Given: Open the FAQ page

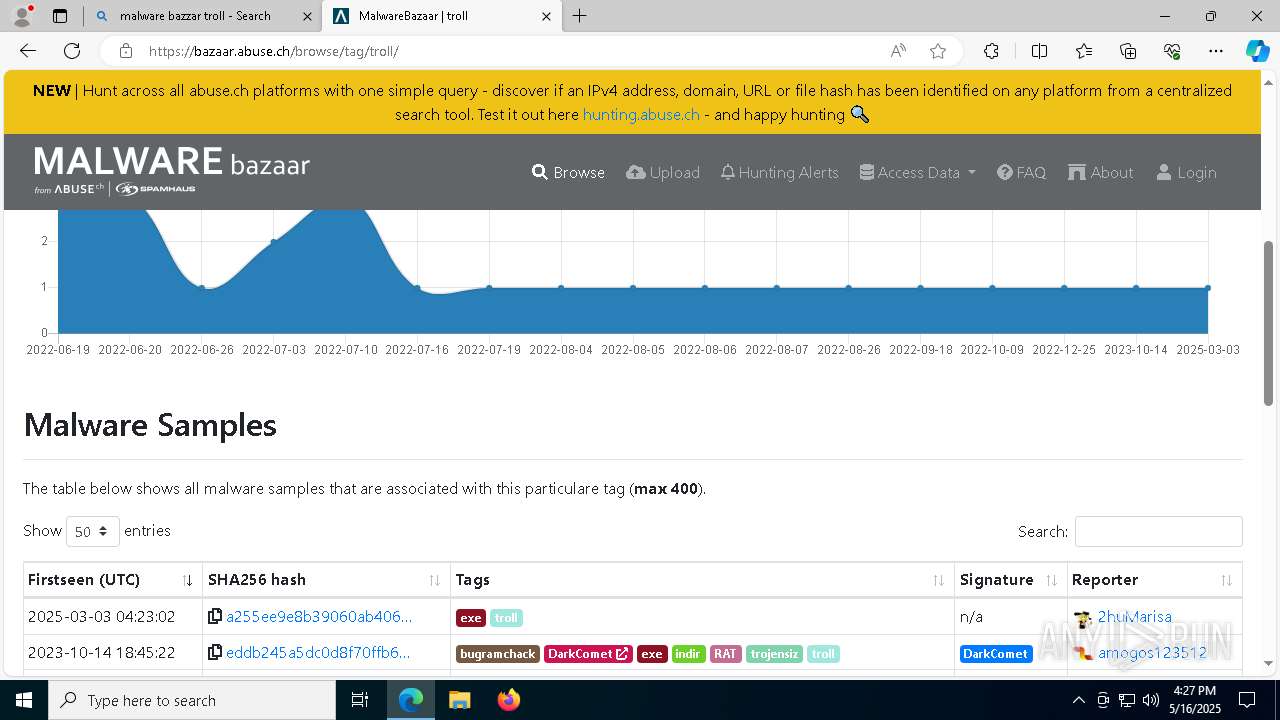Looking at the screenshot, I should 1021,172.
